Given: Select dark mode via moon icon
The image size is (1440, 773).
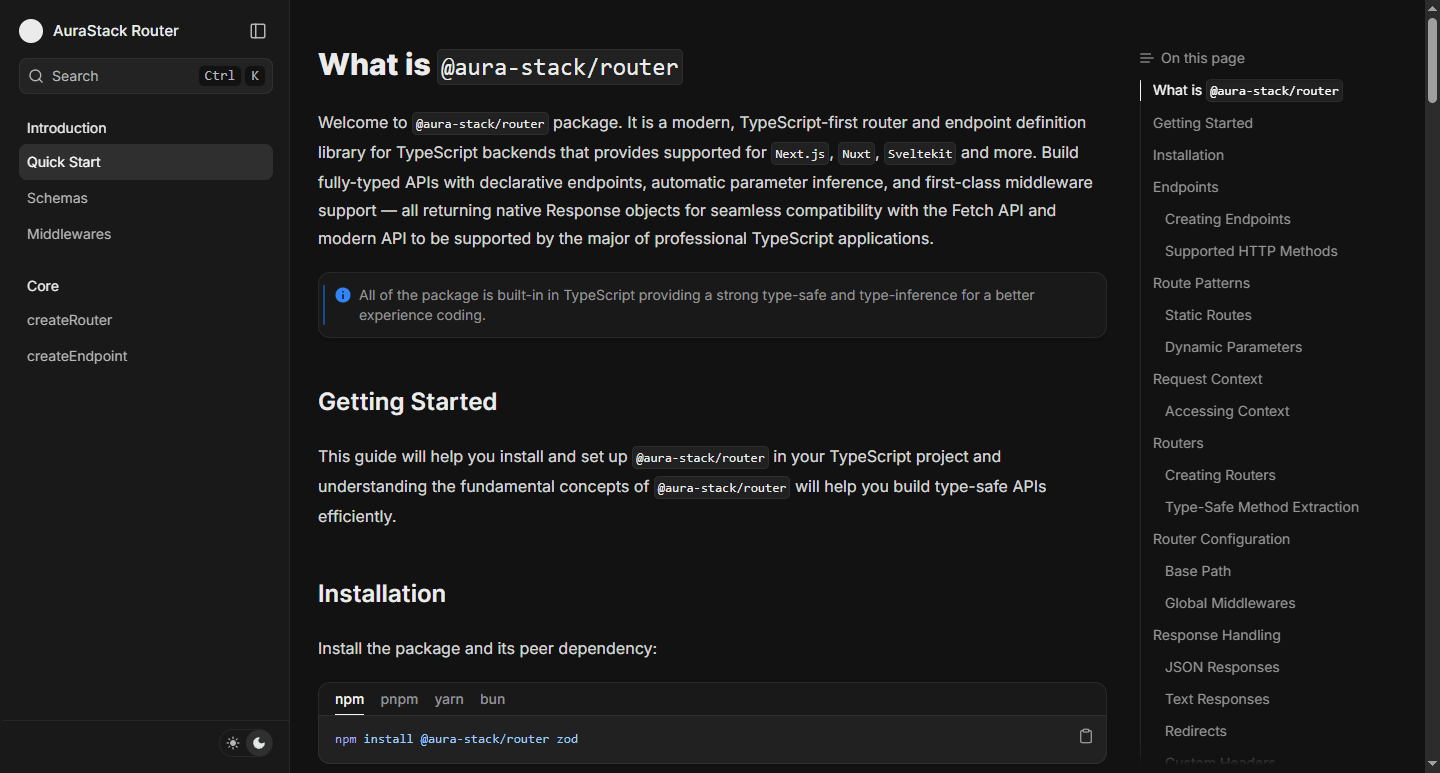Looking at the screenshot, I should click(260, 743).
